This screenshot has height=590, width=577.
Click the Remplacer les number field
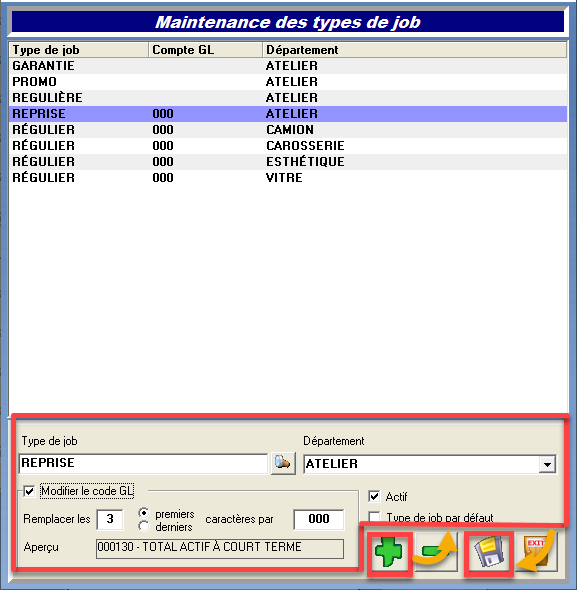(110, 519)
